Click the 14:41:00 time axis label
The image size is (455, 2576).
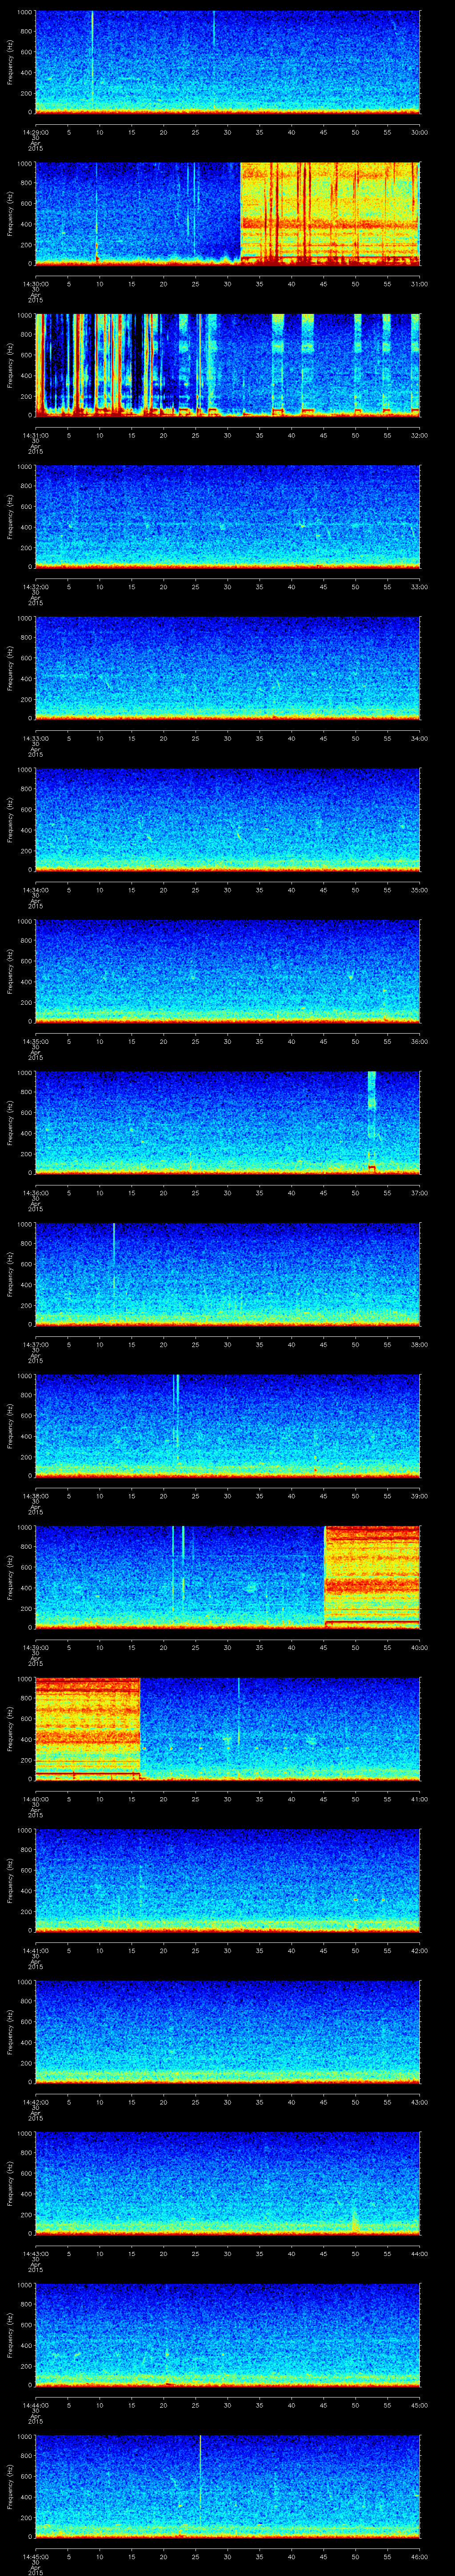pos(36,1950)
